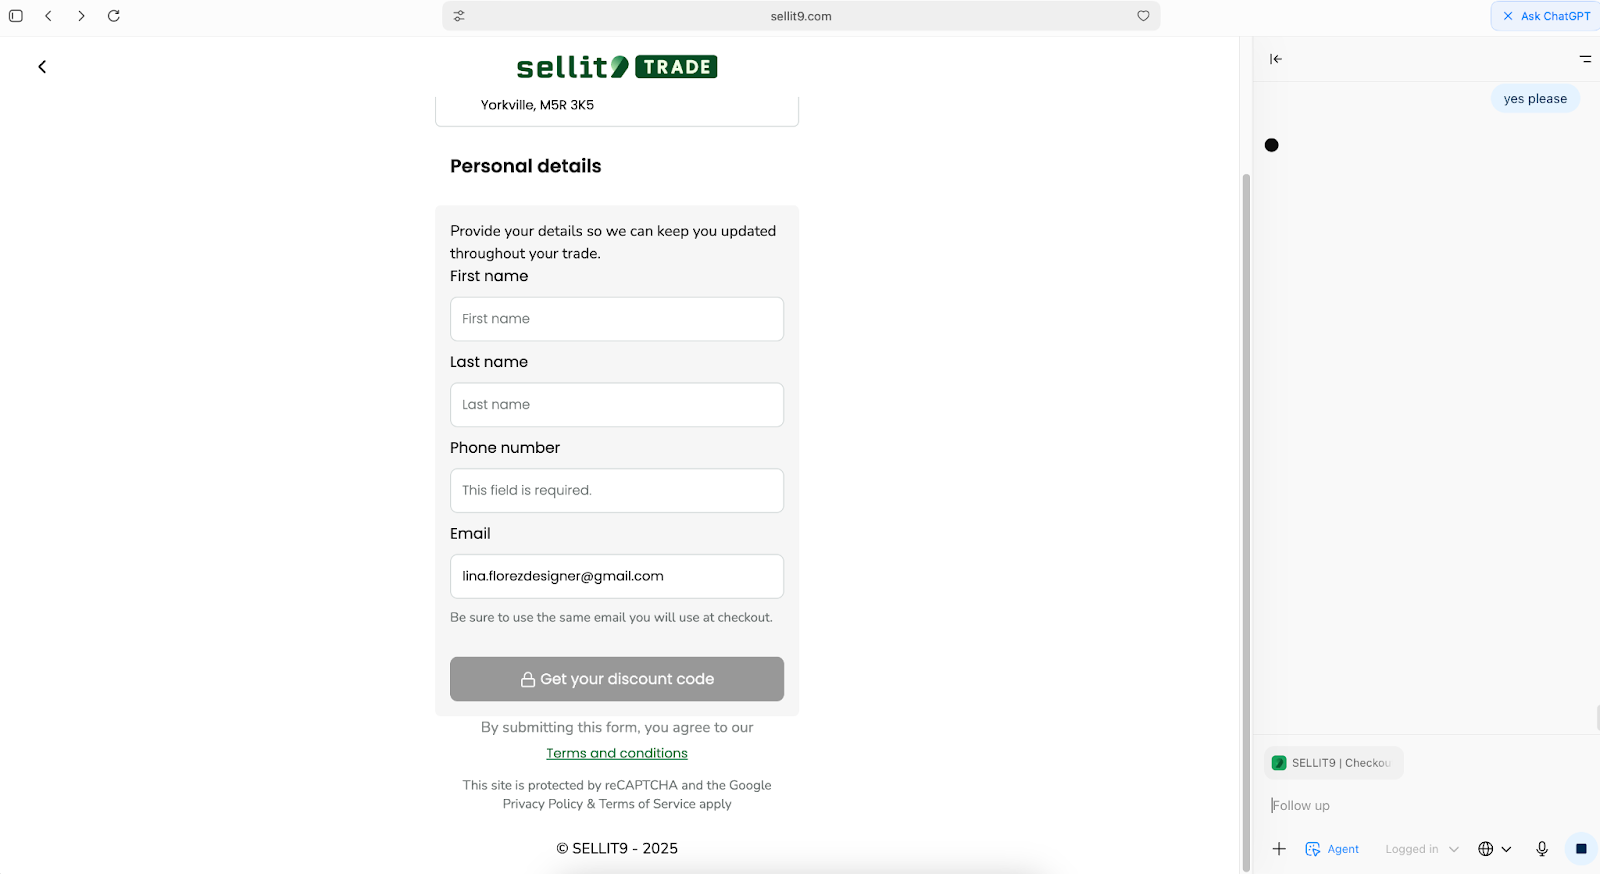This screenshot has width=1600, height=874.
Task: Stop the response with the stop button
Action: click(1581, 849)
